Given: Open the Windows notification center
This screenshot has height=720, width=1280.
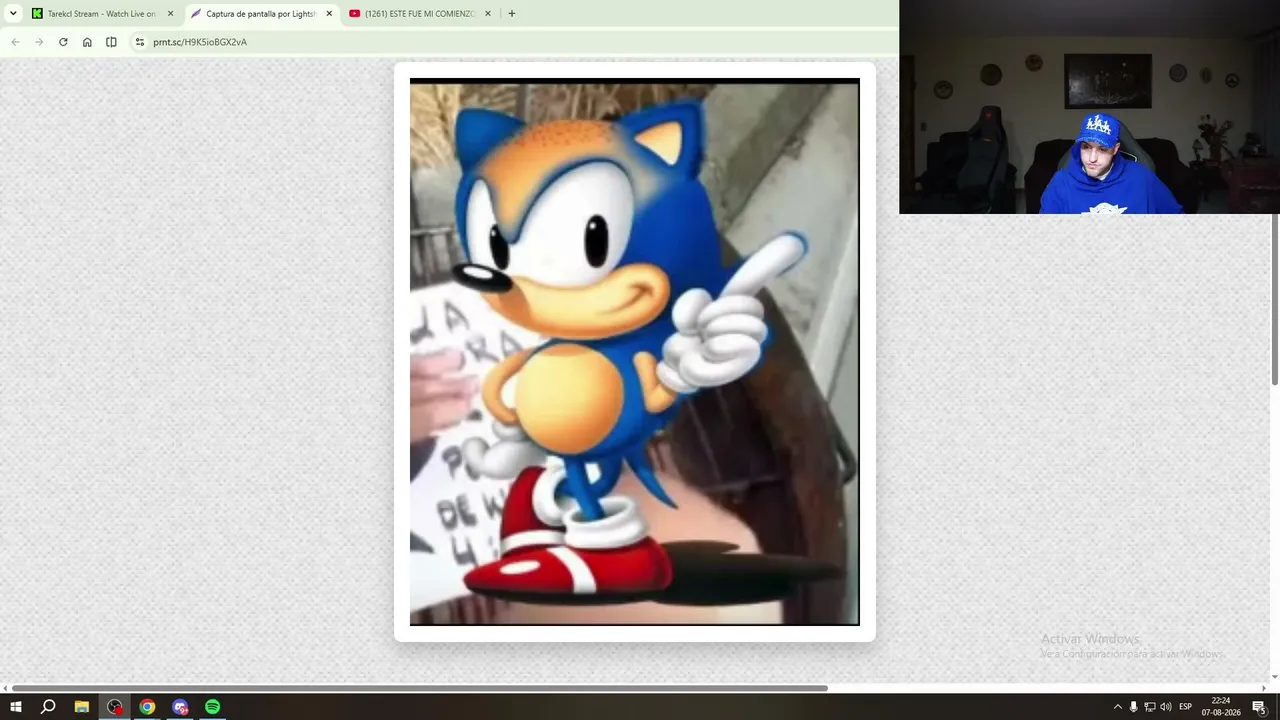Looking at the screenshot, I should click(x=1259, y=707).
